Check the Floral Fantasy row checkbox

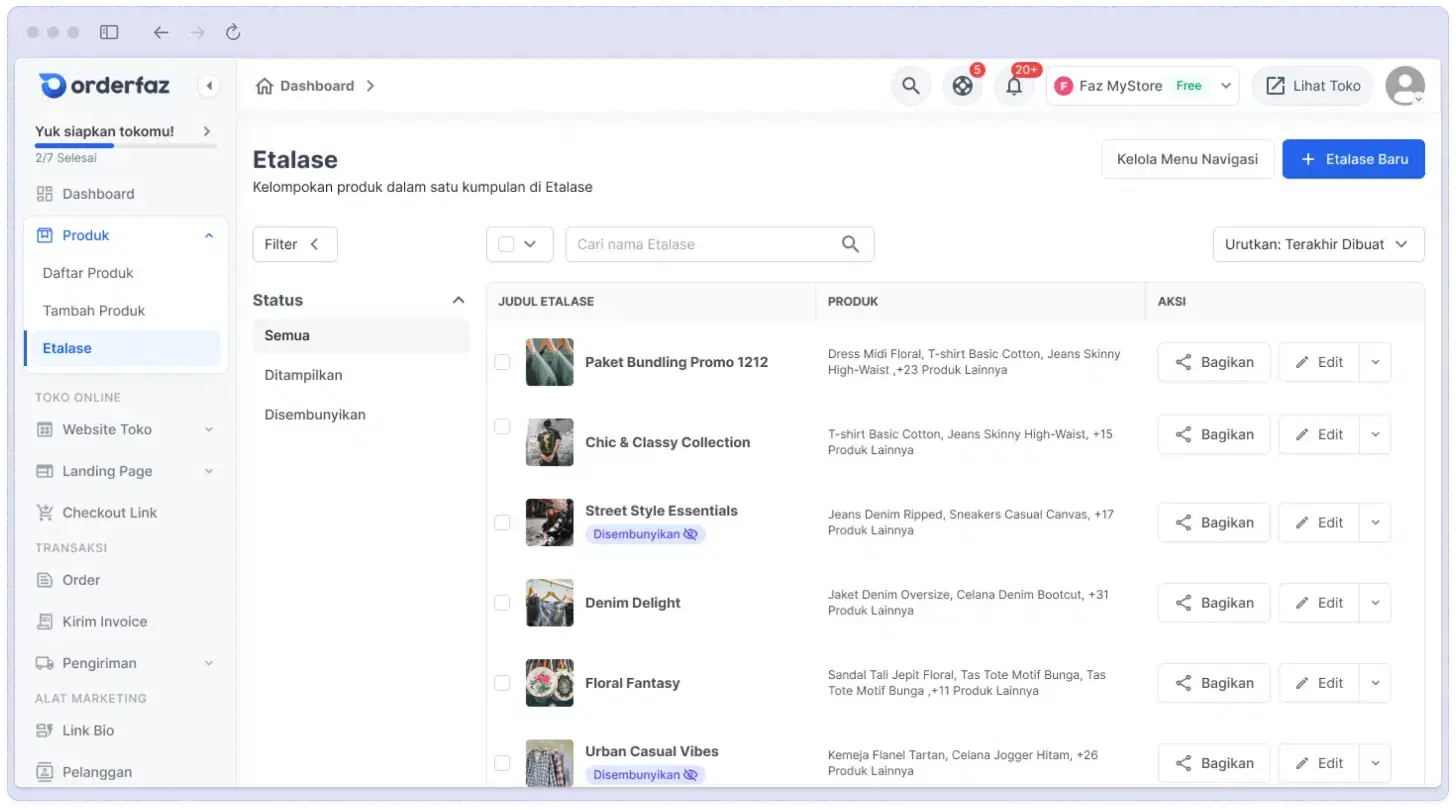[x=502, y=683]
